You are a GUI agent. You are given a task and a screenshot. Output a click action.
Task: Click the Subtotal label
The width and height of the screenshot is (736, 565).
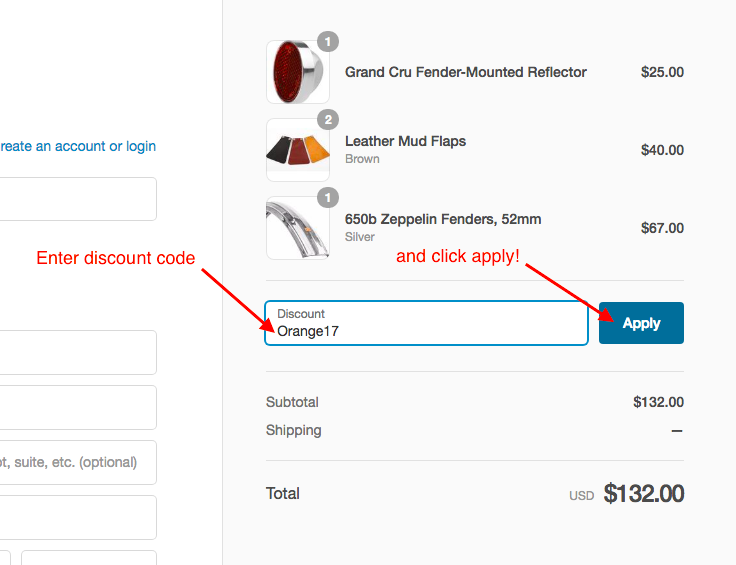292,402
